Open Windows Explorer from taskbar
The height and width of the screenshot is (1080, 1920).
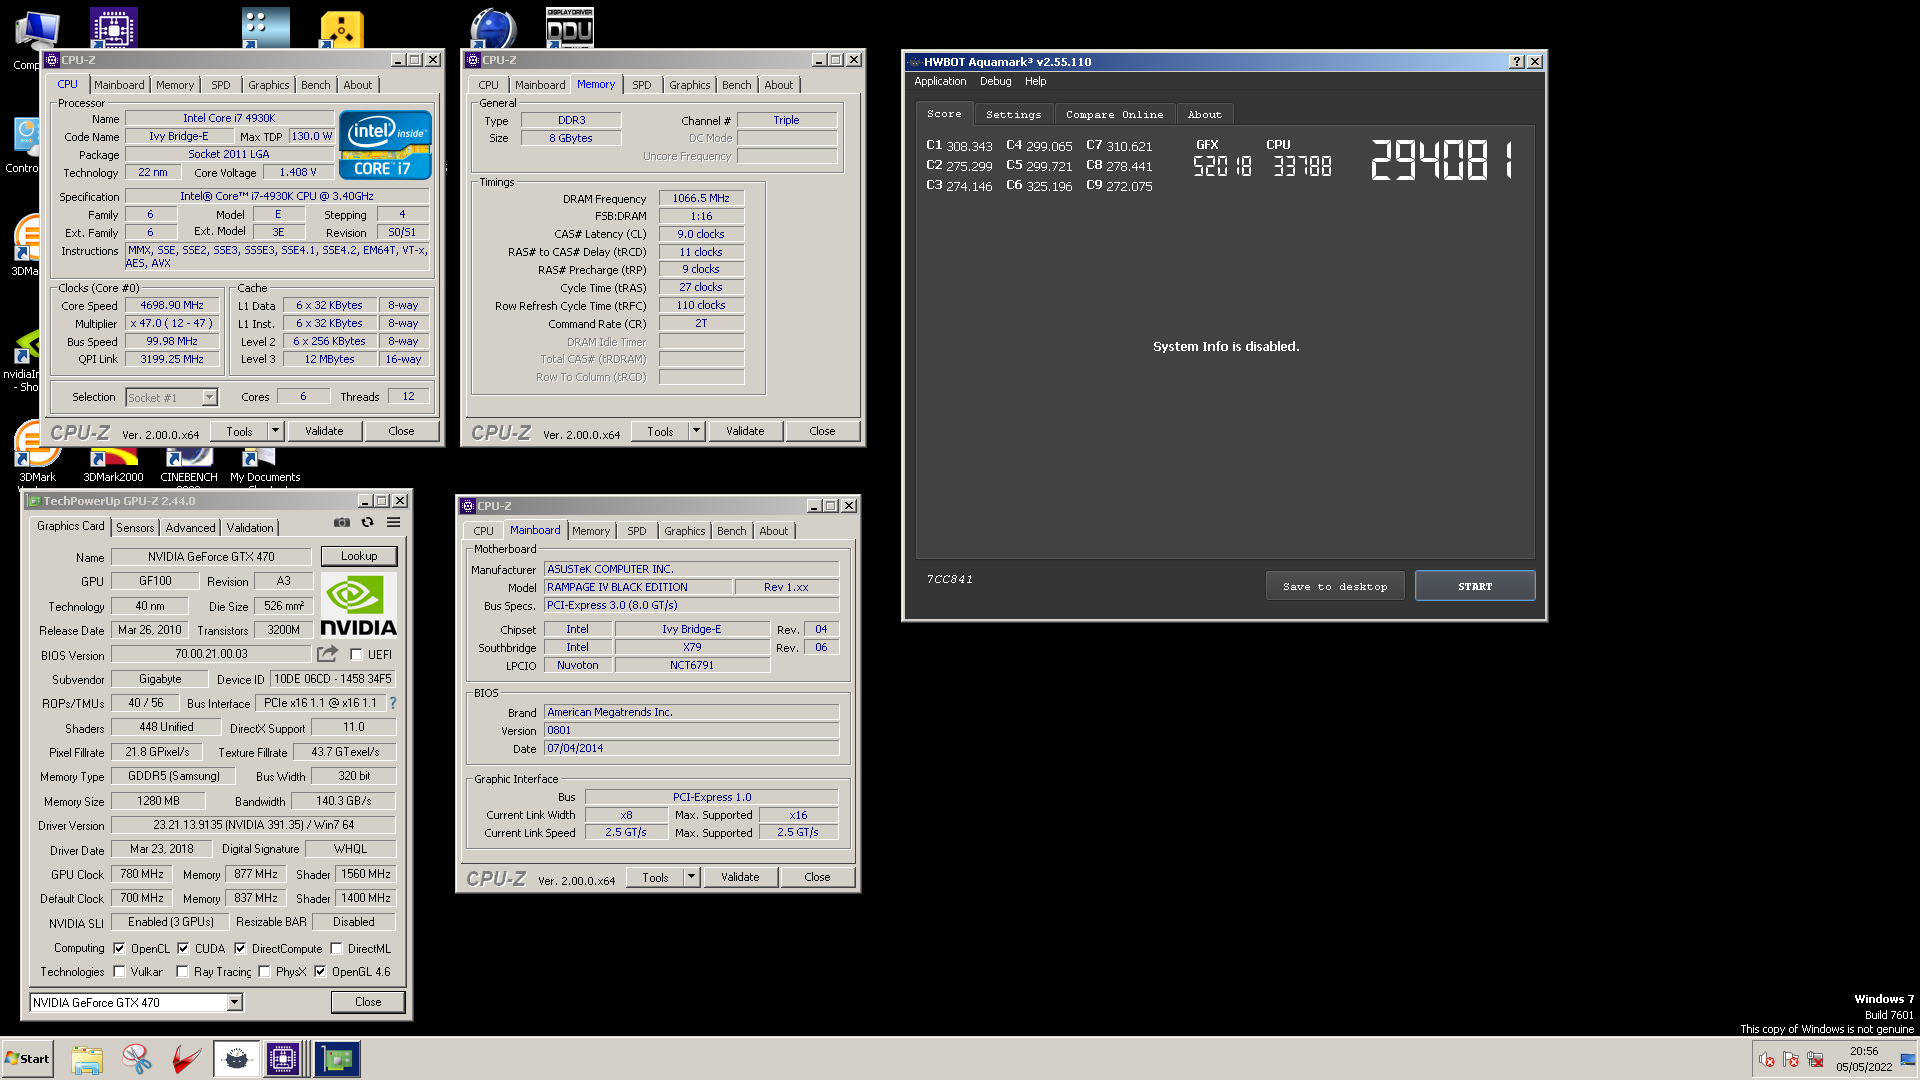pyautogui.click(x=87, y=1059)
